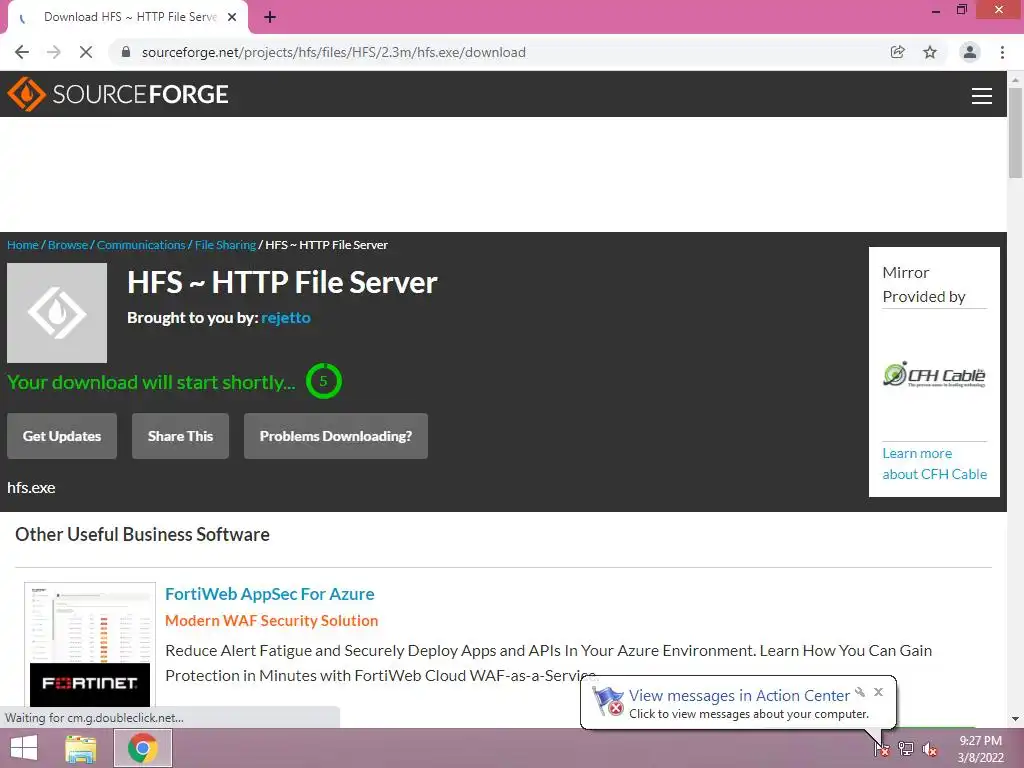Image resolution: width=1024 pixels, height=768 pixels.
Task: Go forward using the browser forward arrow
Action: click(x=54, y=52)
